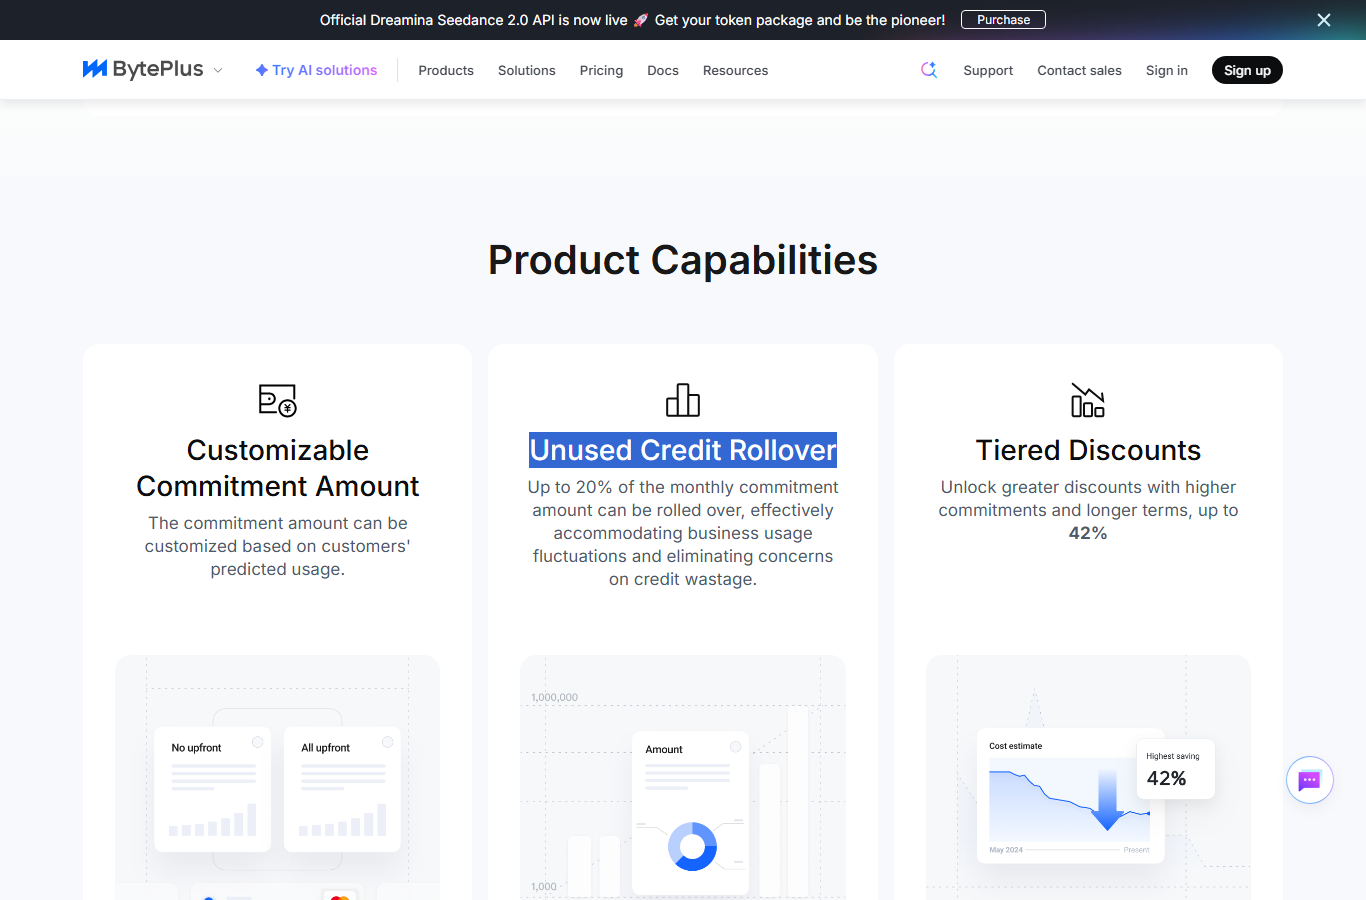Screen dimensions: 1366x900
Task: Open the chat support bubble icon
Action: (1310, 780)
